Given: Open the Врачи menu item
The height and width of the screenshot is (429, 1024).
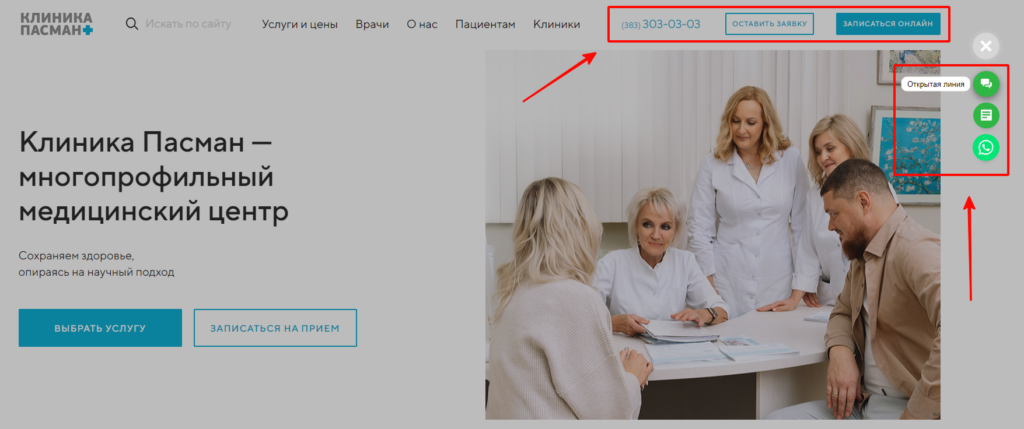Looking at the screenshot, I should 372,25.
